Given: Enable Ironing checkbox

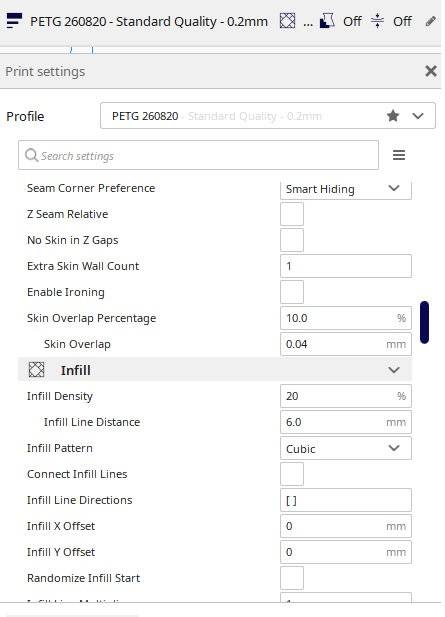Looking at the screenshot, I should [292, 292].
